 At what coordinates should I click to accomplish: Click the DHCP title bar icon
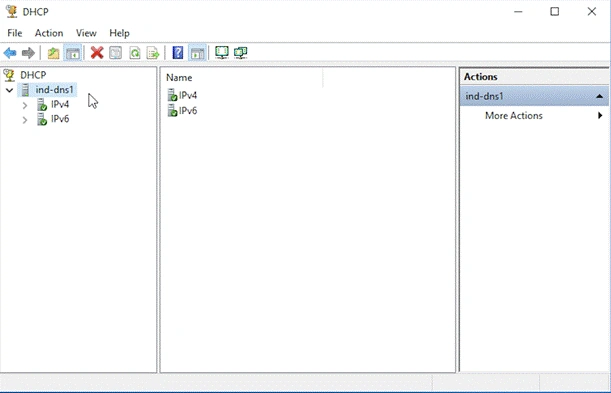coord(12,12)
